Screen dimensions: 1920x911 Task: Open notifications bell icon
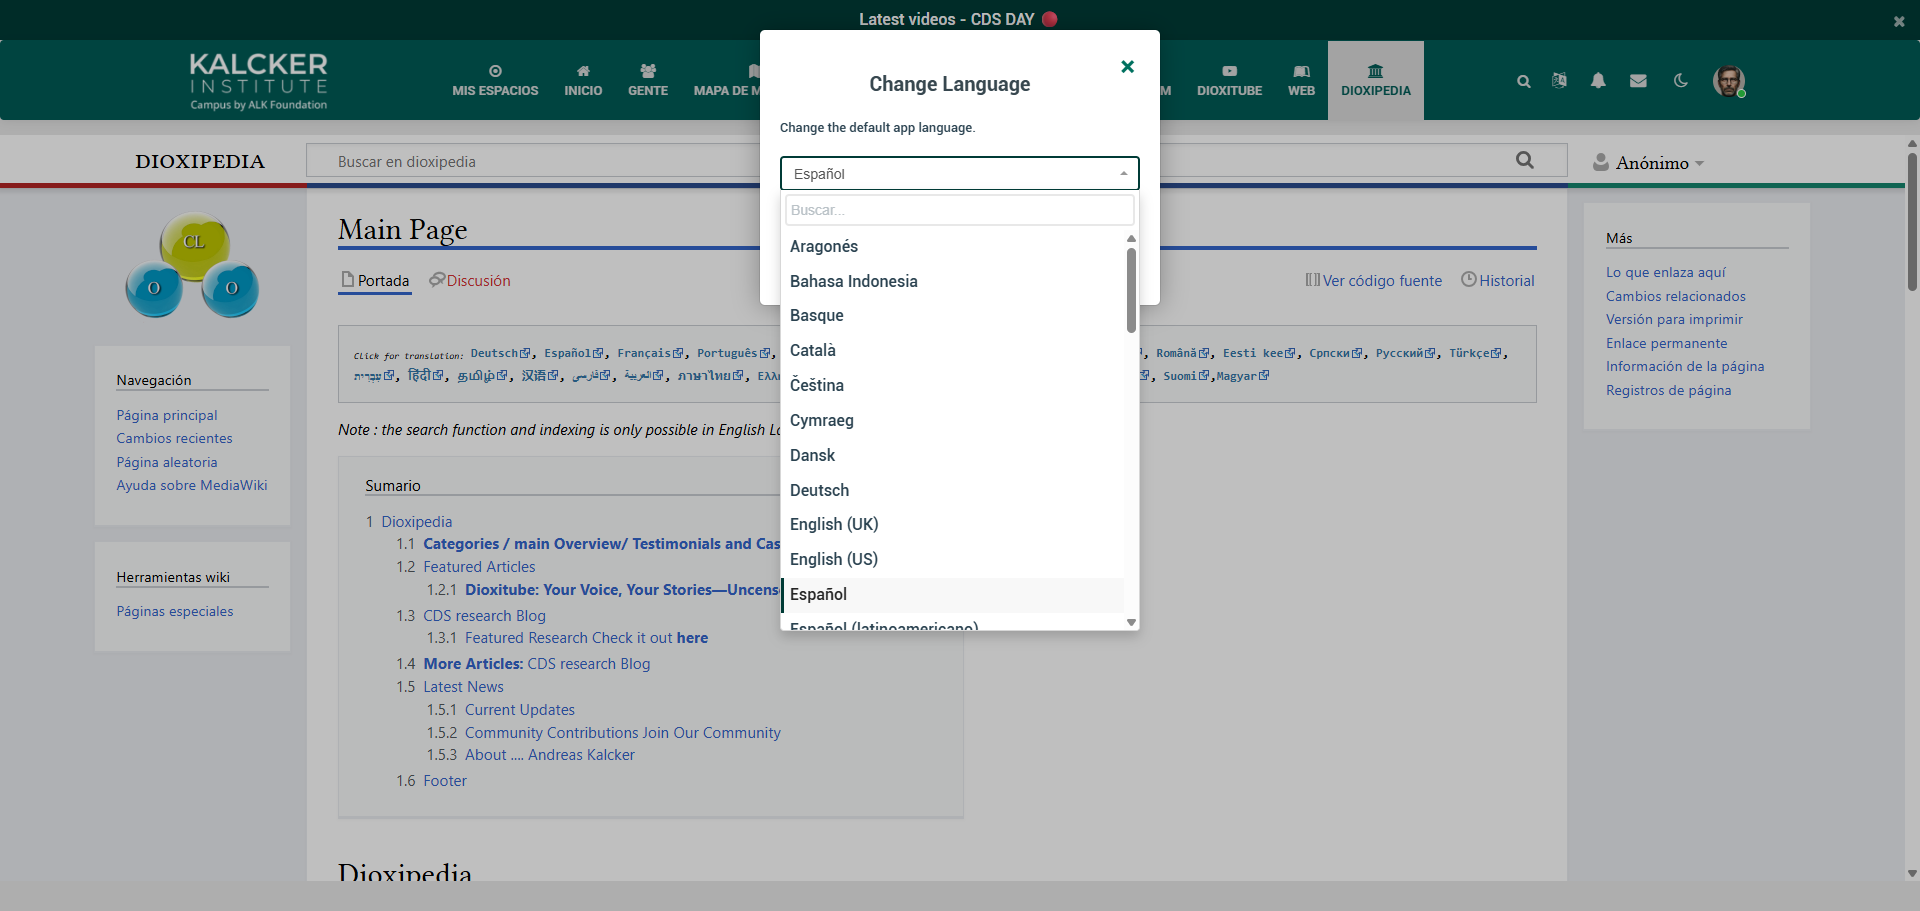click(x=1598, y=81)
